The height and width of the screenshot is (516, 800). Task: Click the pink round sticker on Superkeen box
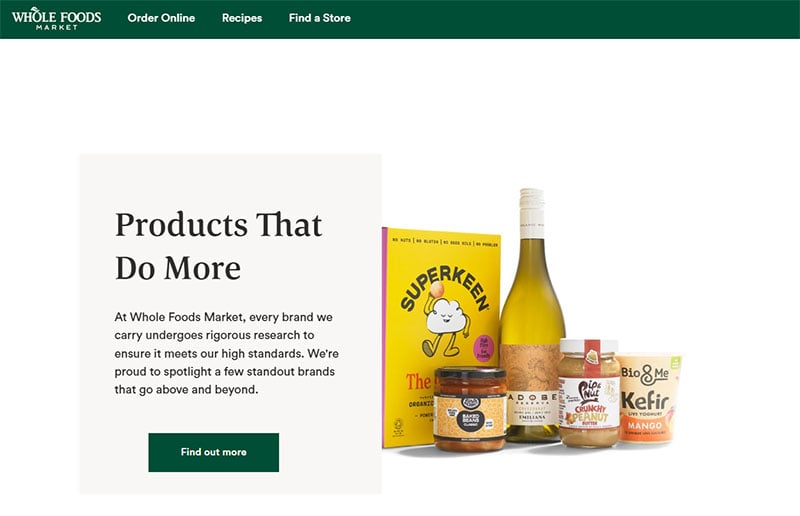[x=484, y=348]
